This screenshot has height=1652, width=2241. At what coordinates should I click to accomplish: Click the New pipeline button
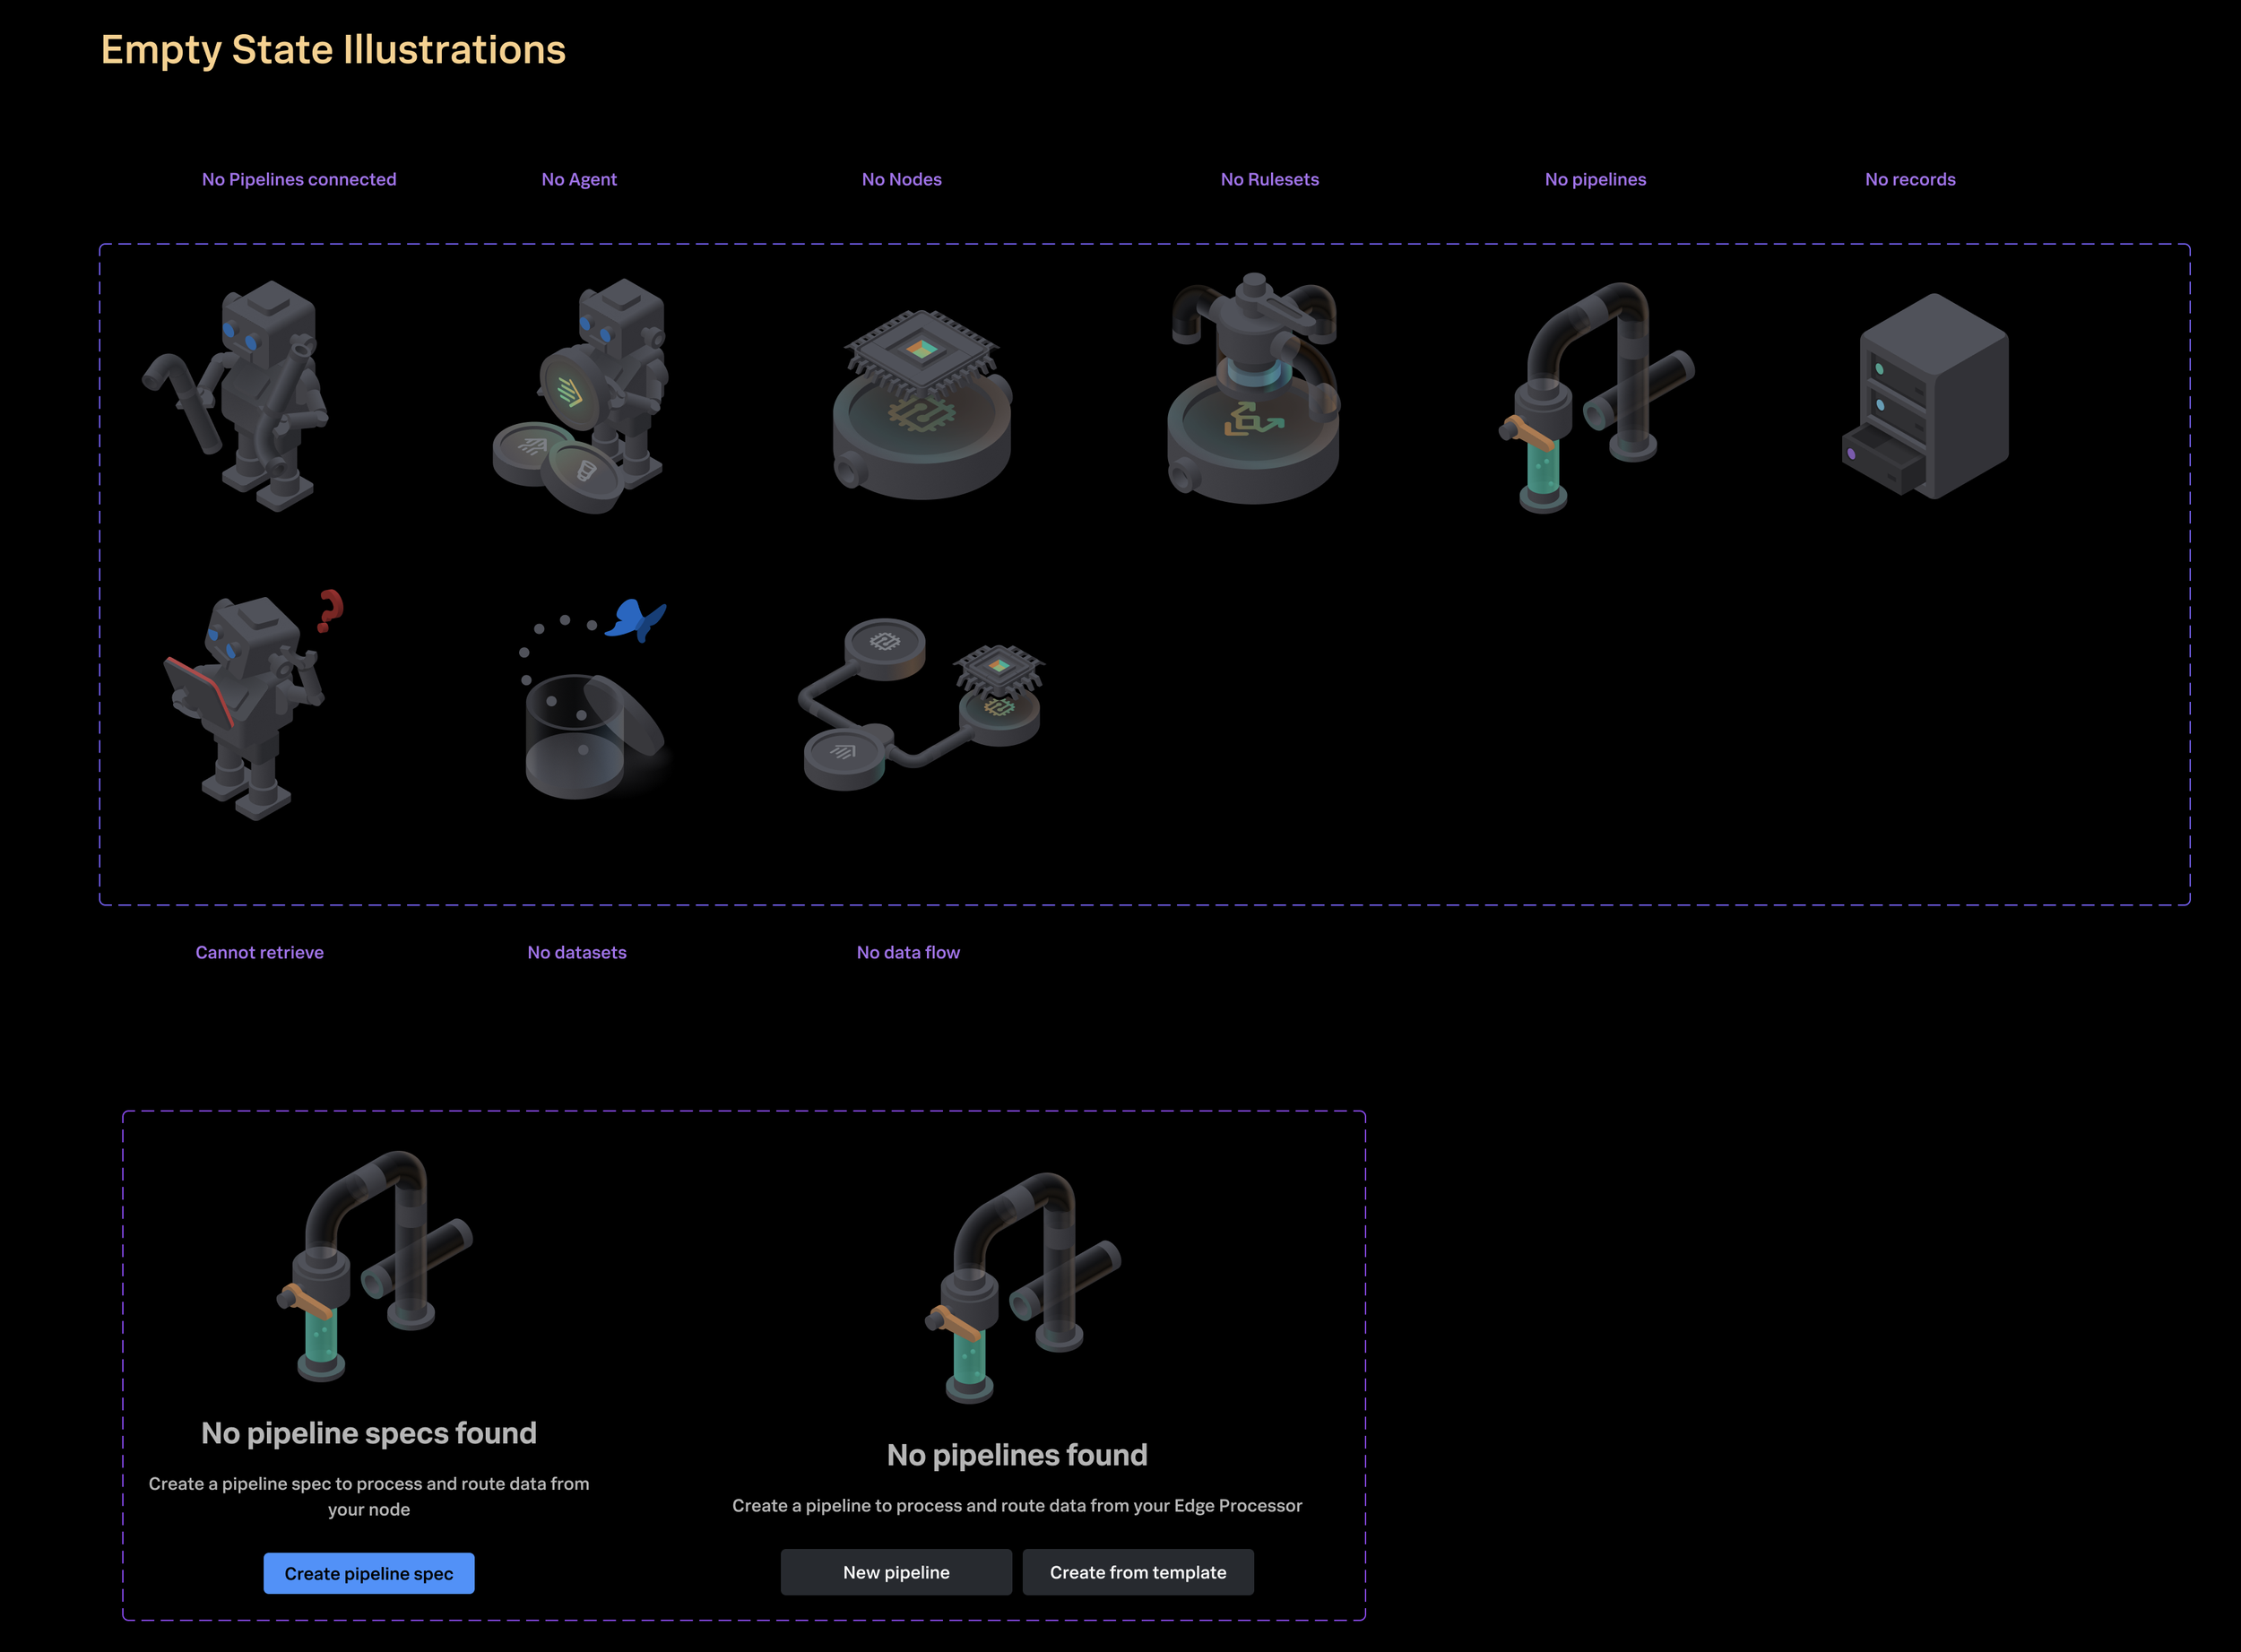pyautogui.click(x=896, y=1573)
